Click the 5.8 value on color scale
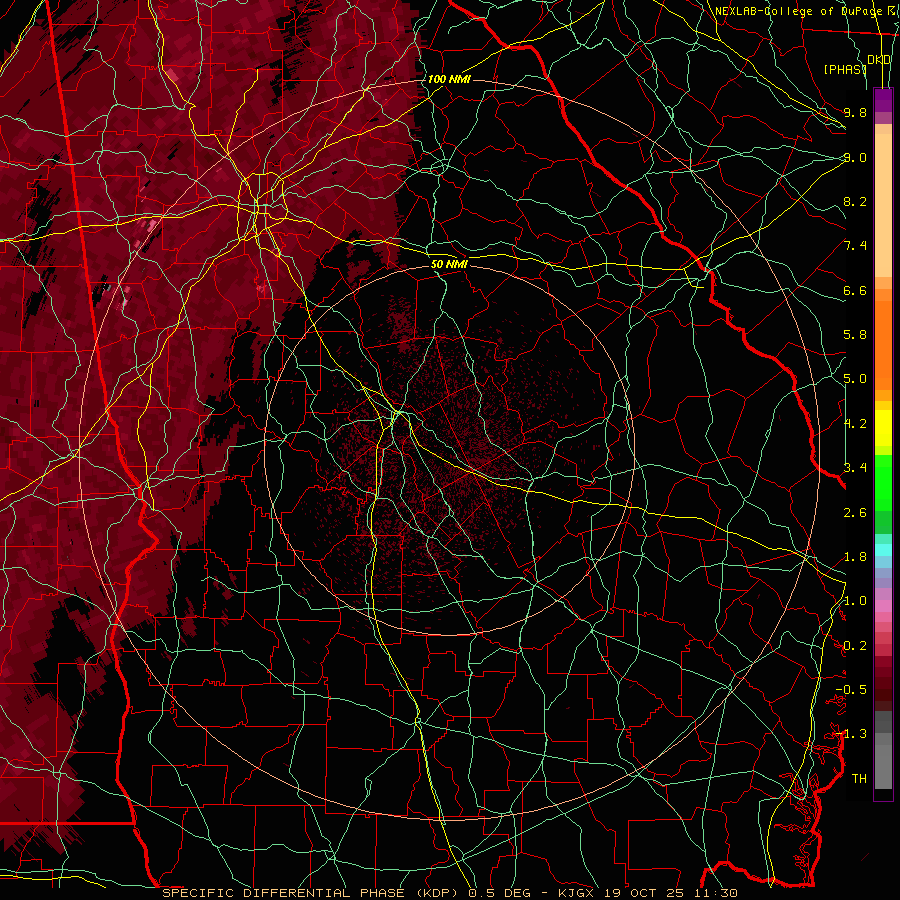The image size is (900, 900). (x=855, y=335)
